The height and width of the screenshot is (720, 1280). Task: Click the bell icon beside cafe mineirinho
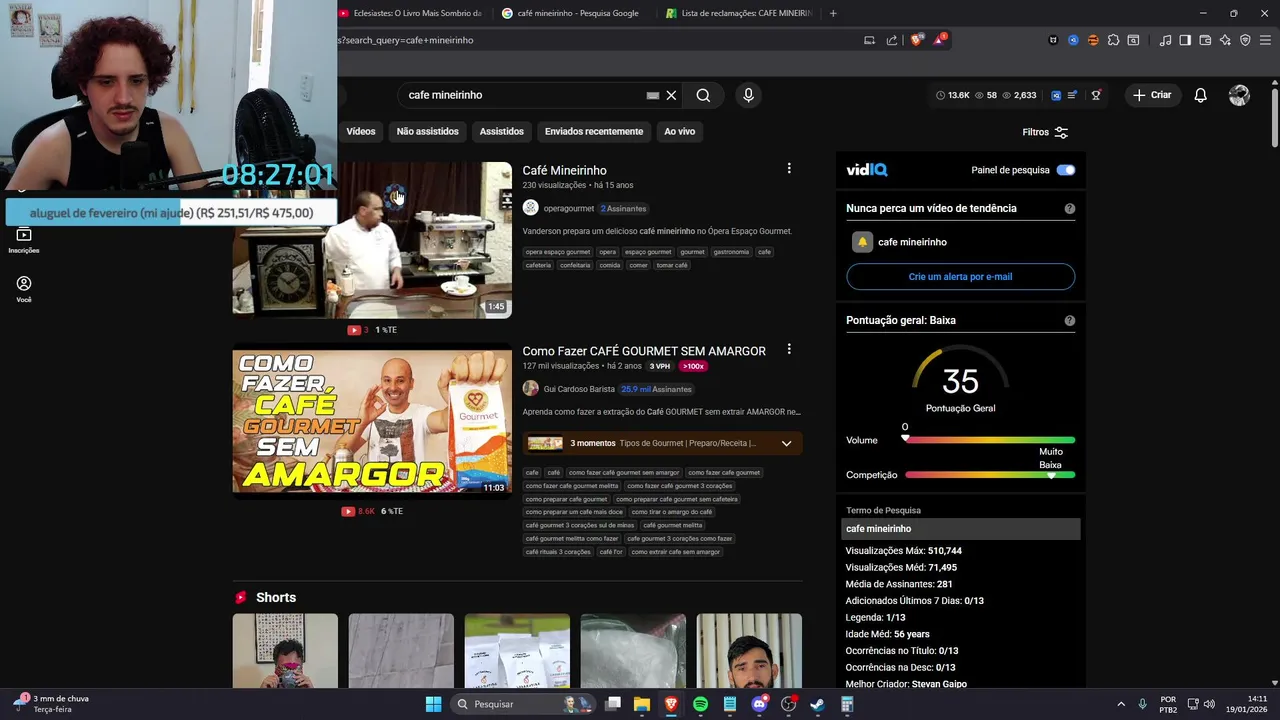pos(862,242)
